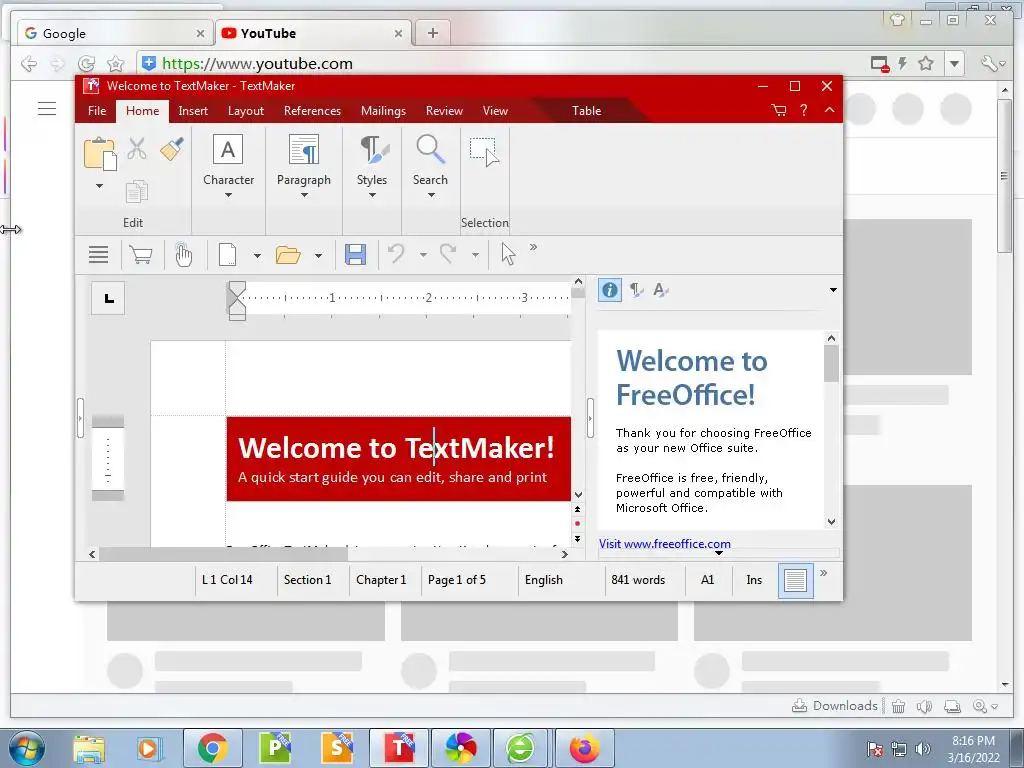The height and width of the screenshot is (768, 1024).
Task: Click the sidebar vertical scrollbar thumb
Action: coord(831,364)
